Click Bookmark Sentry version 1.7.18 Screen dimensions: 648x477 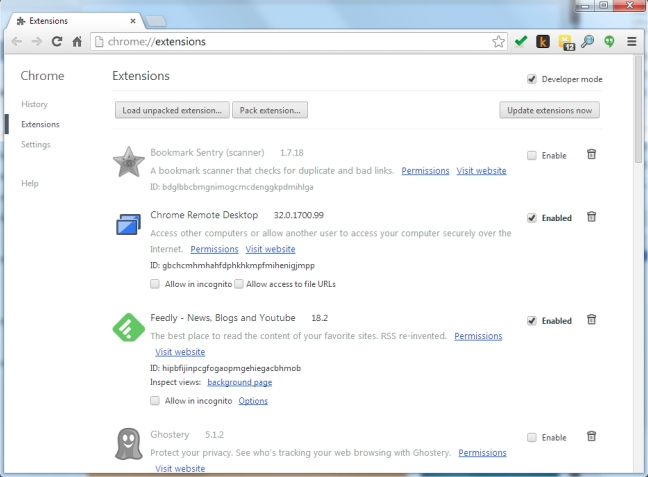click(x=292, y=153)
